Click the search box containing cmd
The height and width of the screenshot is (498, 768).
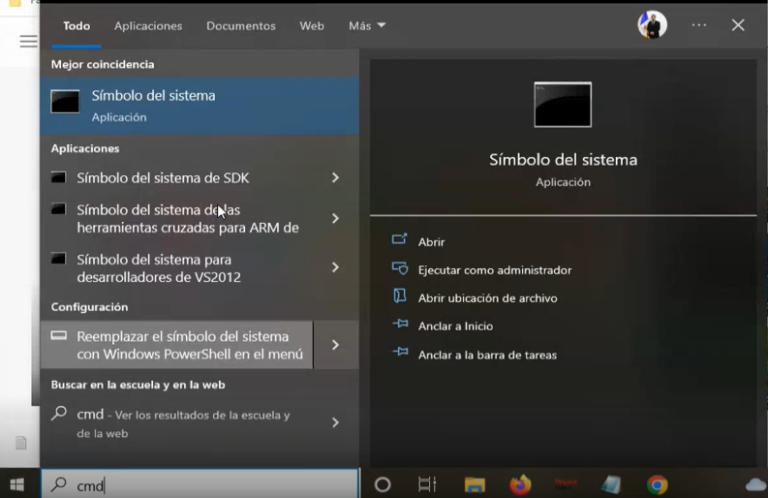pos(200,485)
